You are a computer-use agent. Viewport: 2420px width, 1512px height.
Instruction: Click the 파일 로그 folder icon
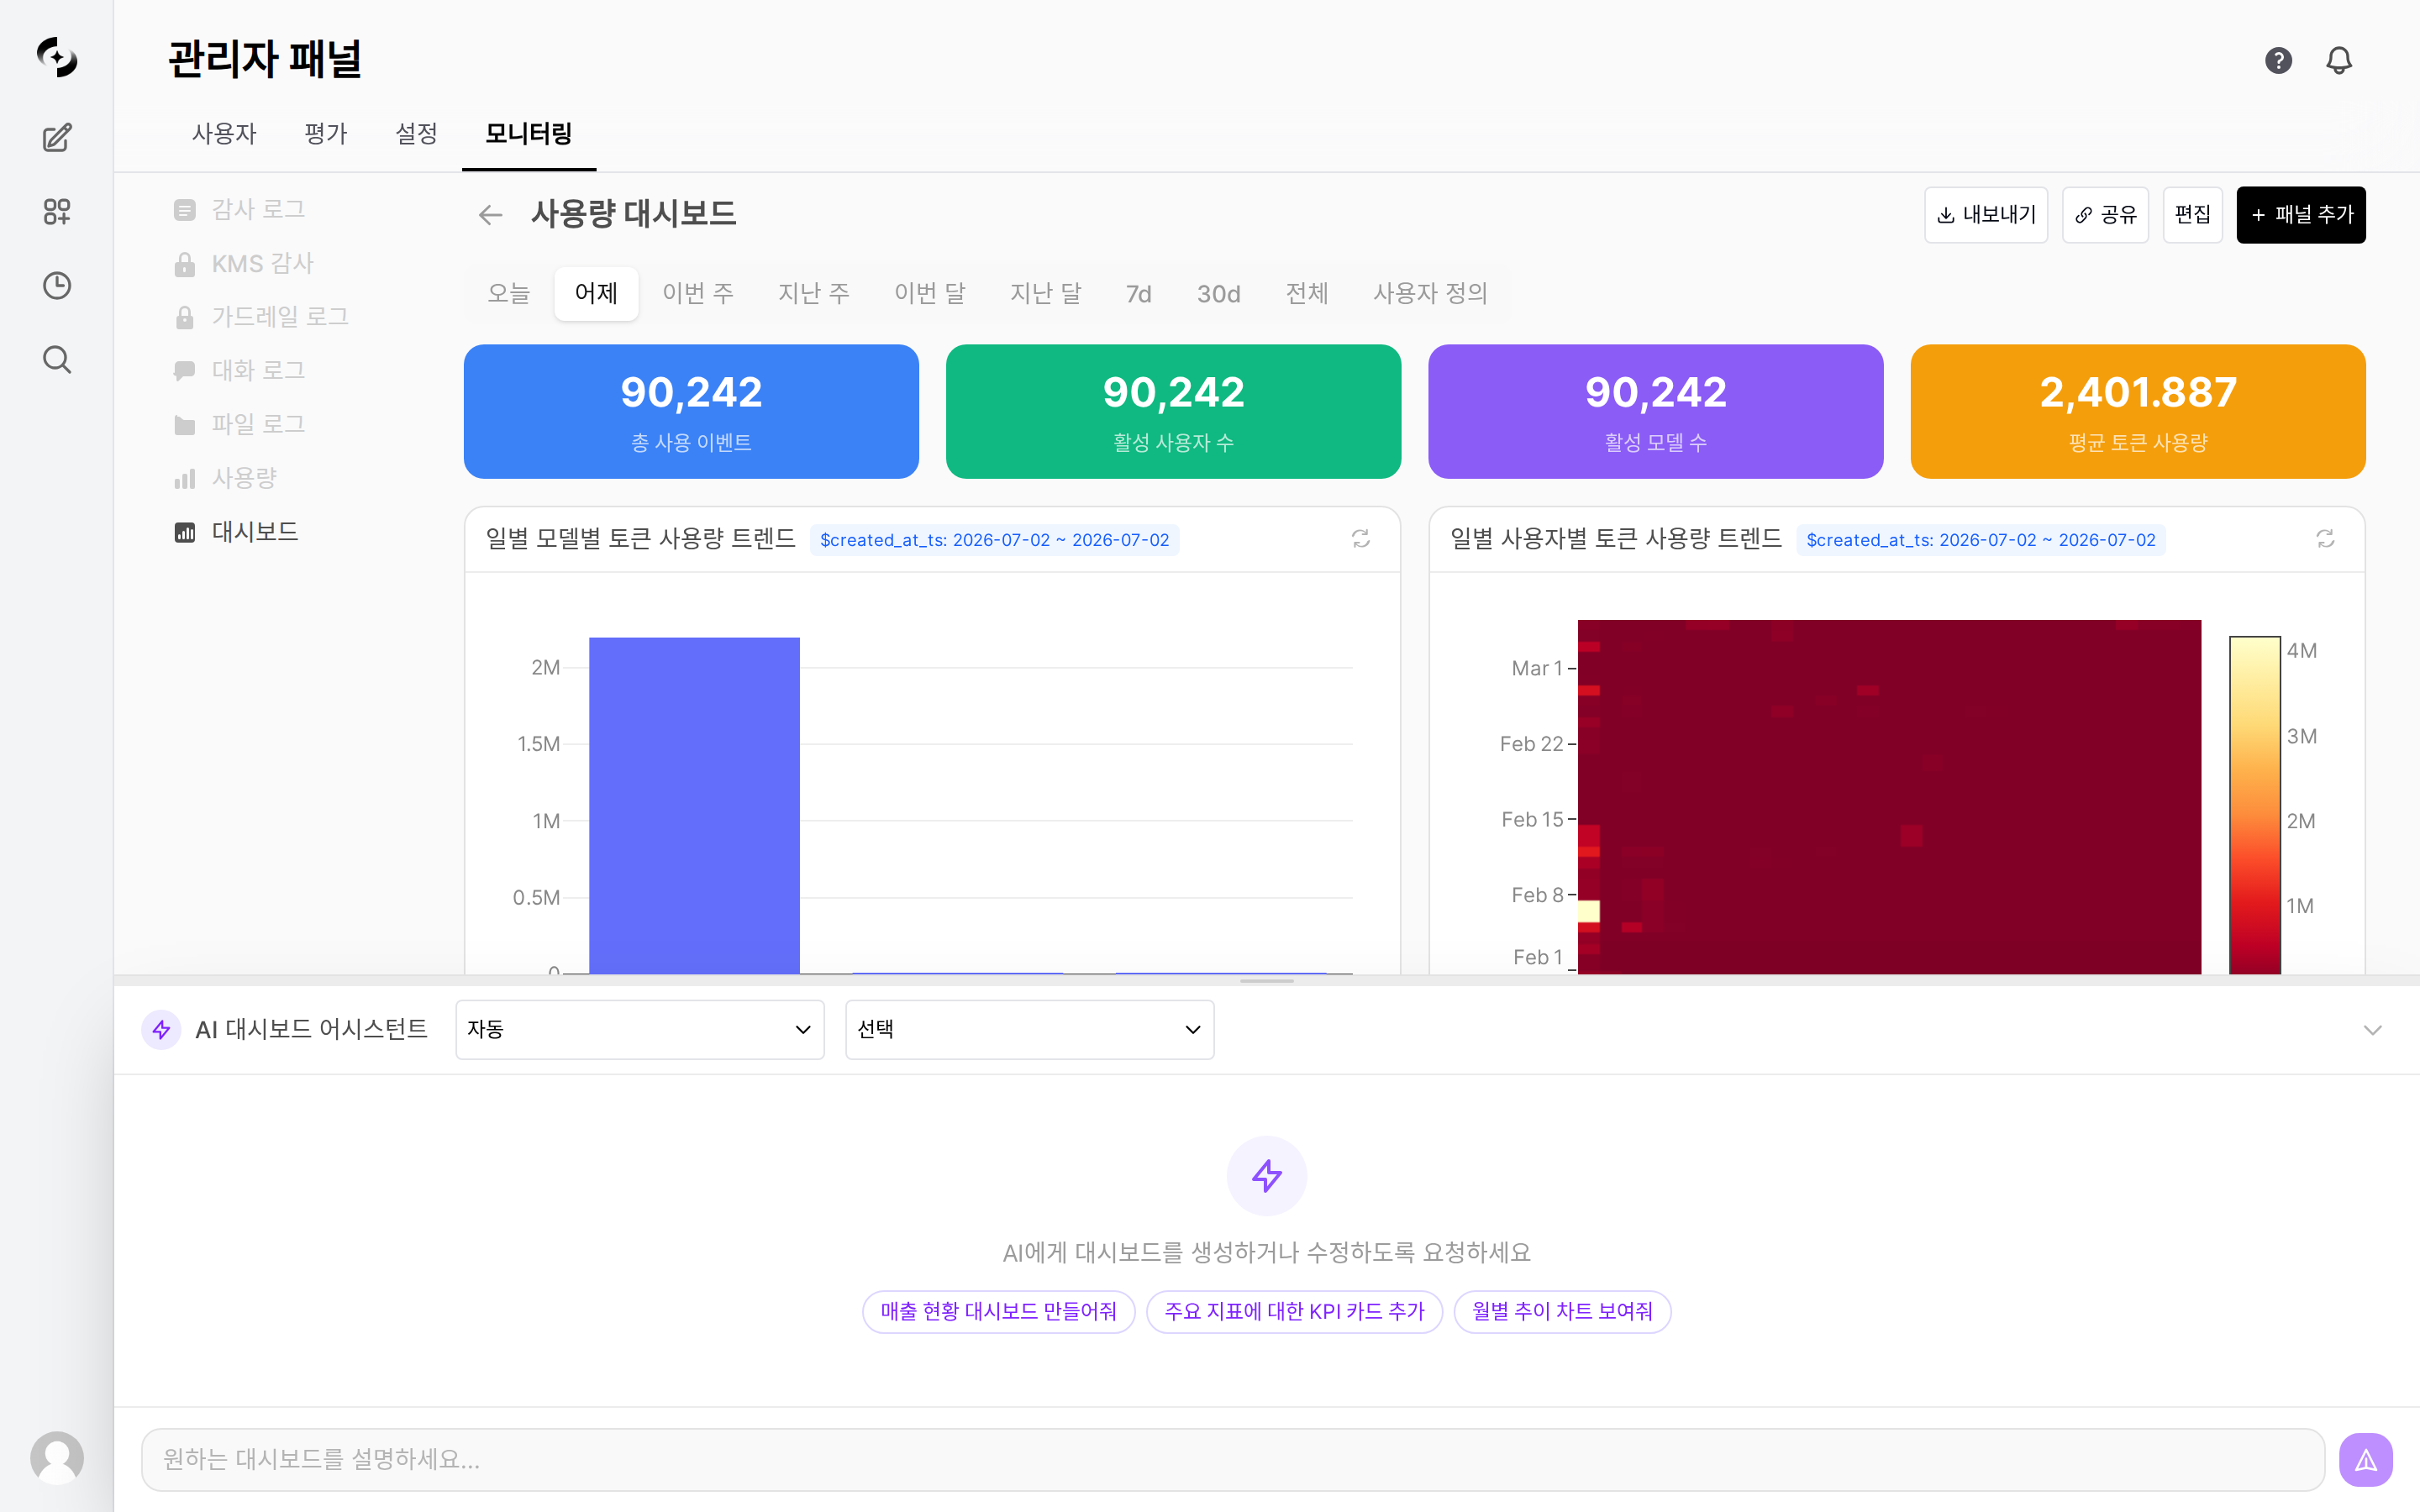point(184,425)
